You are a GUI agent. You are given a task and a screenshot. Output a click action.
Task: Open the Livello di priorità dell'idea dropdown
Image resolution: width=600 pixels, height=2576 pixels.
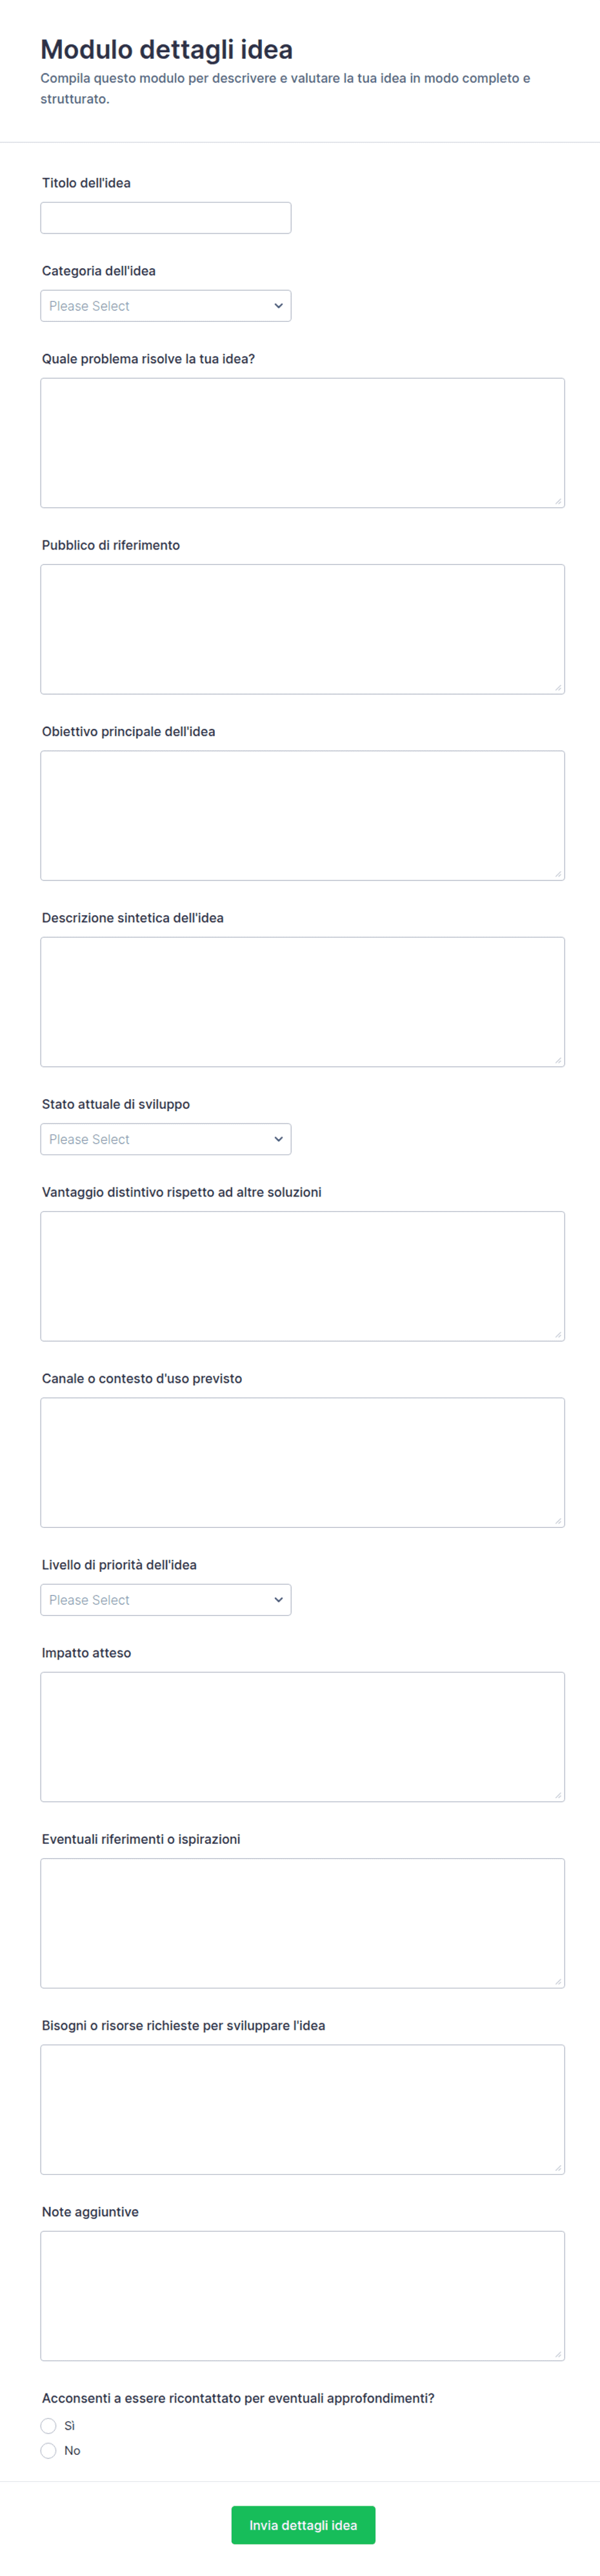(x=166, y=1600)
